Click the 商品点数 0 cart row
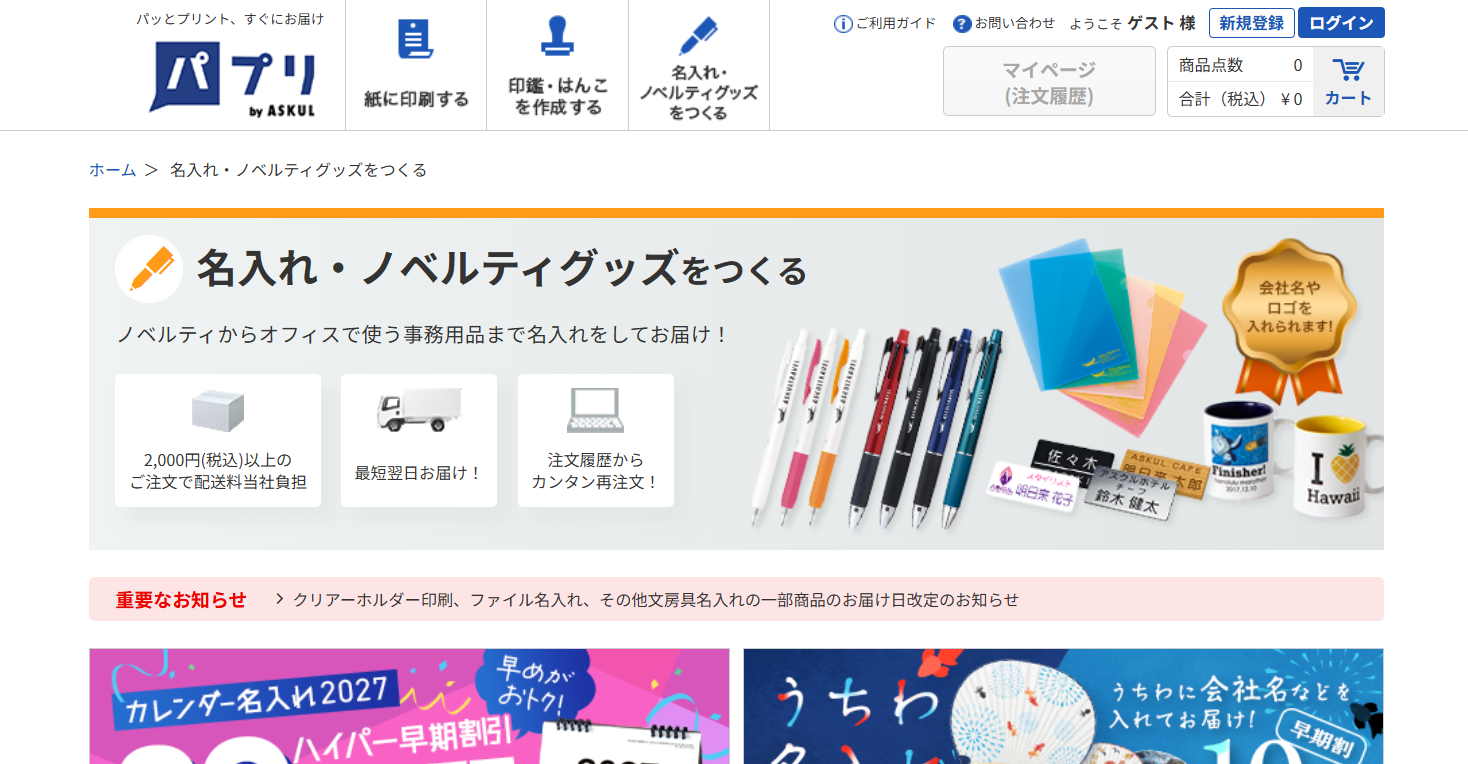Image resolution: width=1468 pixels, height=764 pixels. [x=1240, y=65]
